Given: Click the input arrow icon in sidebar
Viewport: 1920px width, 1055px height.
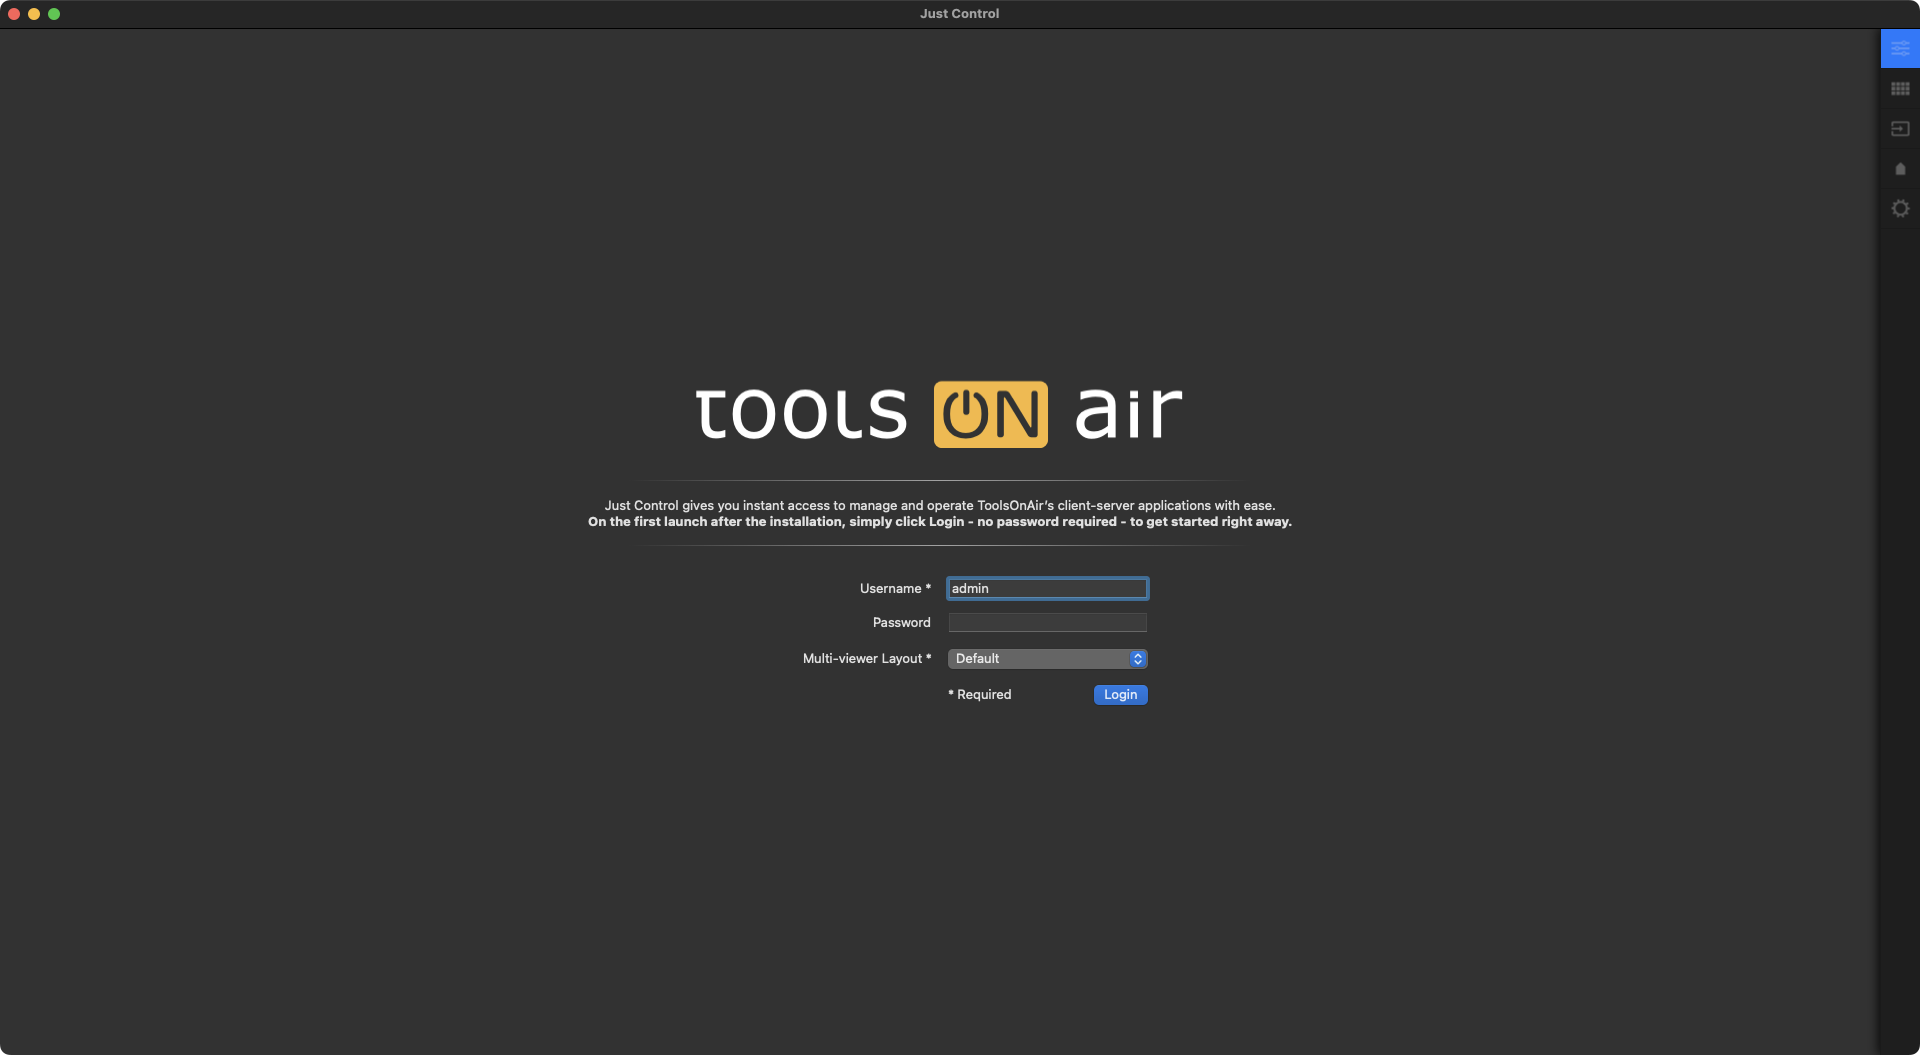Looking at the screenshot, I should 1900,129.
